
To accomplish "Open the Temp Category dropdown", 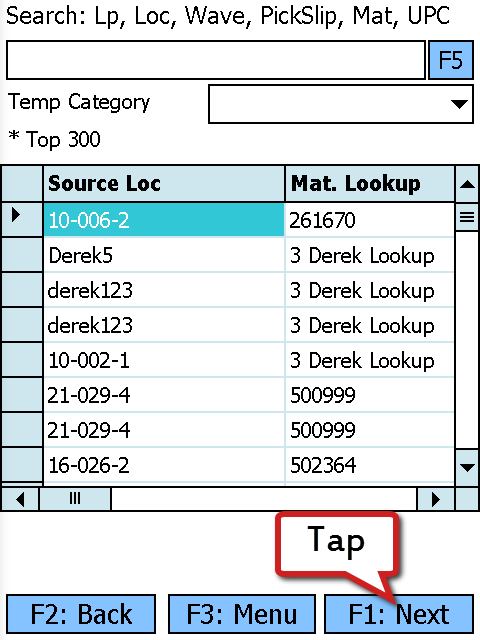I will point(341,104).
